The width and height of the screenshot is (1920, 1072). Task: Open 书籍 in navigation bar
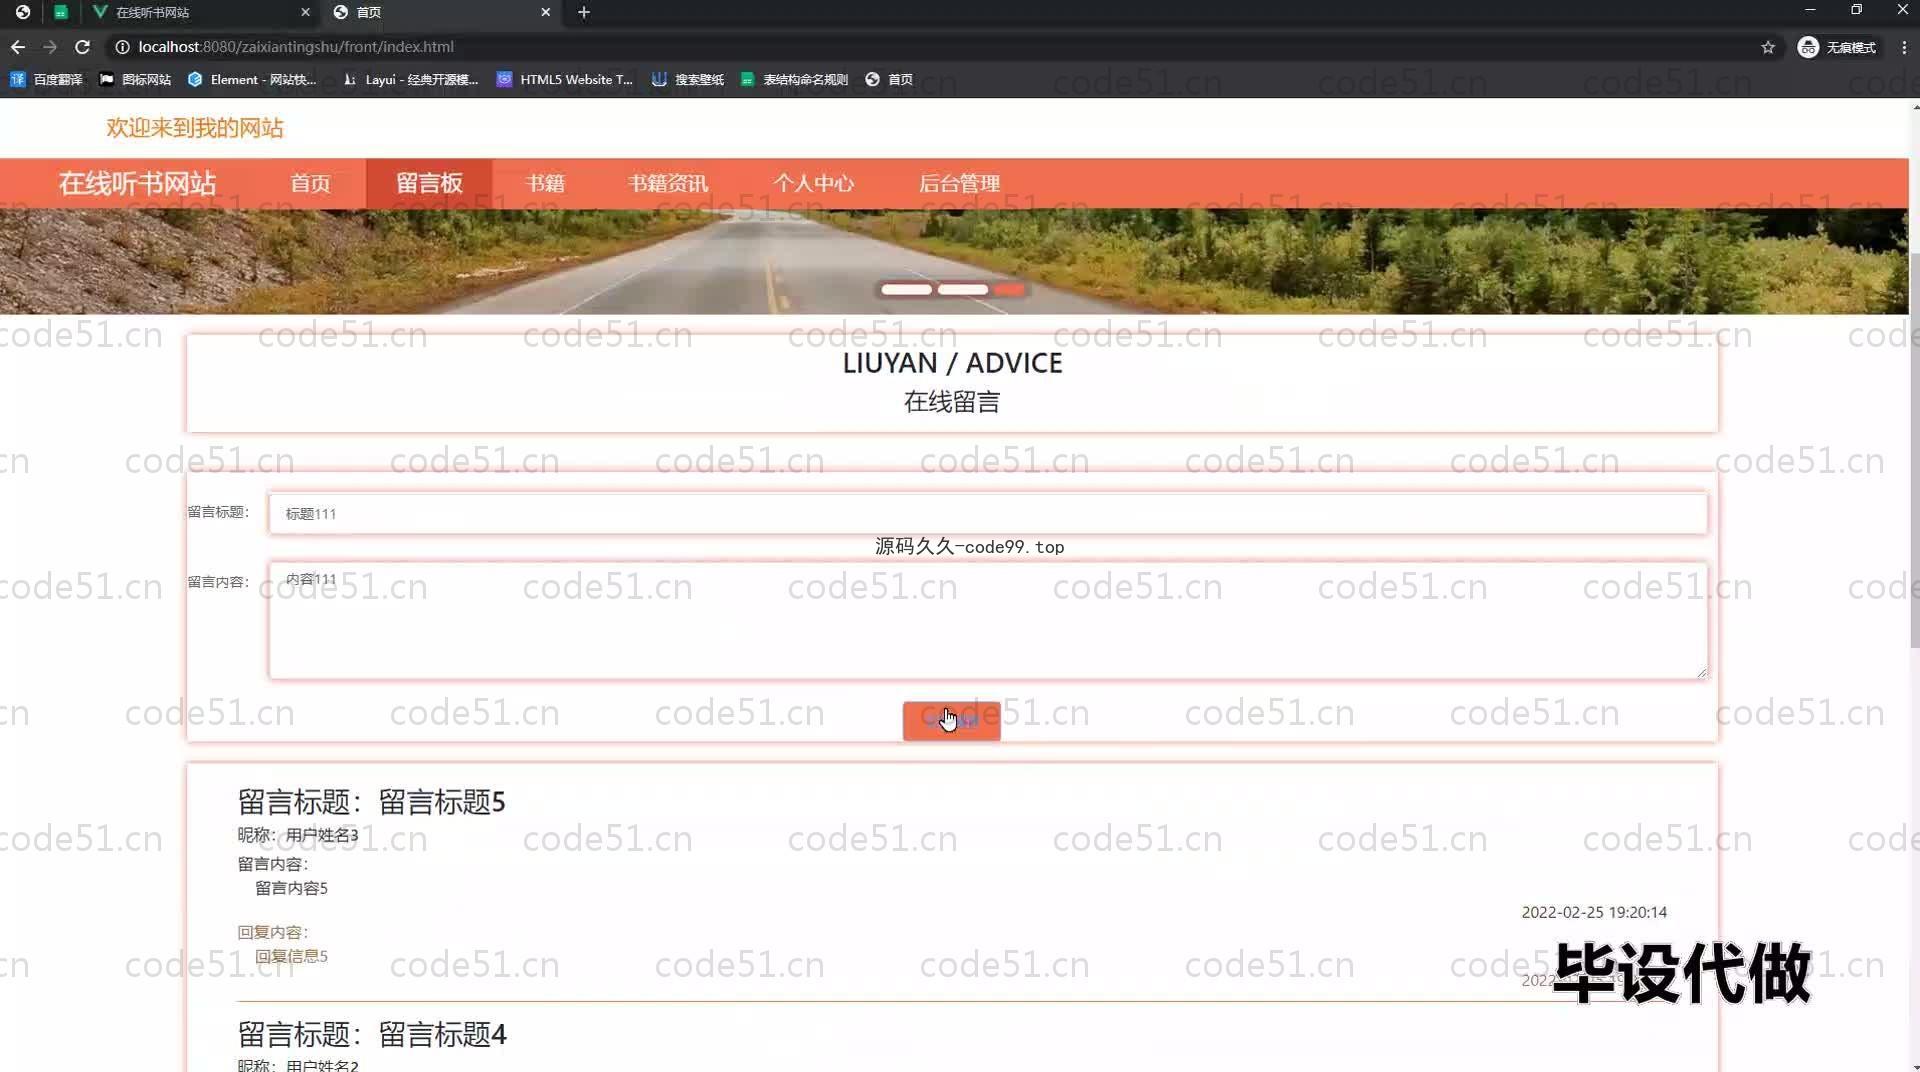coord(545,183)
